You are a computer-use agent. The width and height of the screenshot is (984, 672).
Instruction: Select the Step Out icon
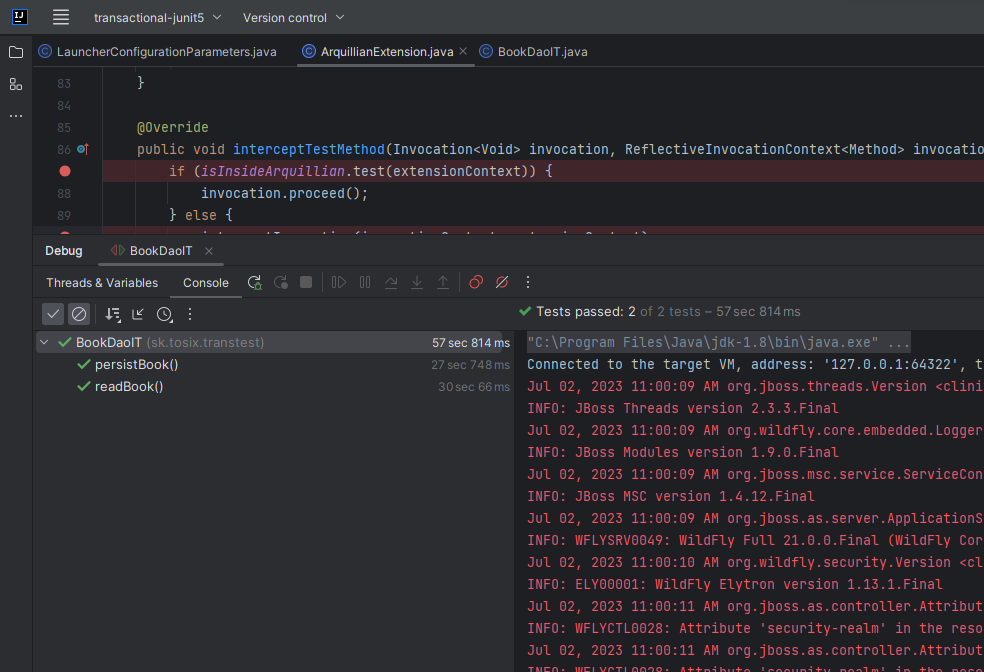[x=443, y=282]
